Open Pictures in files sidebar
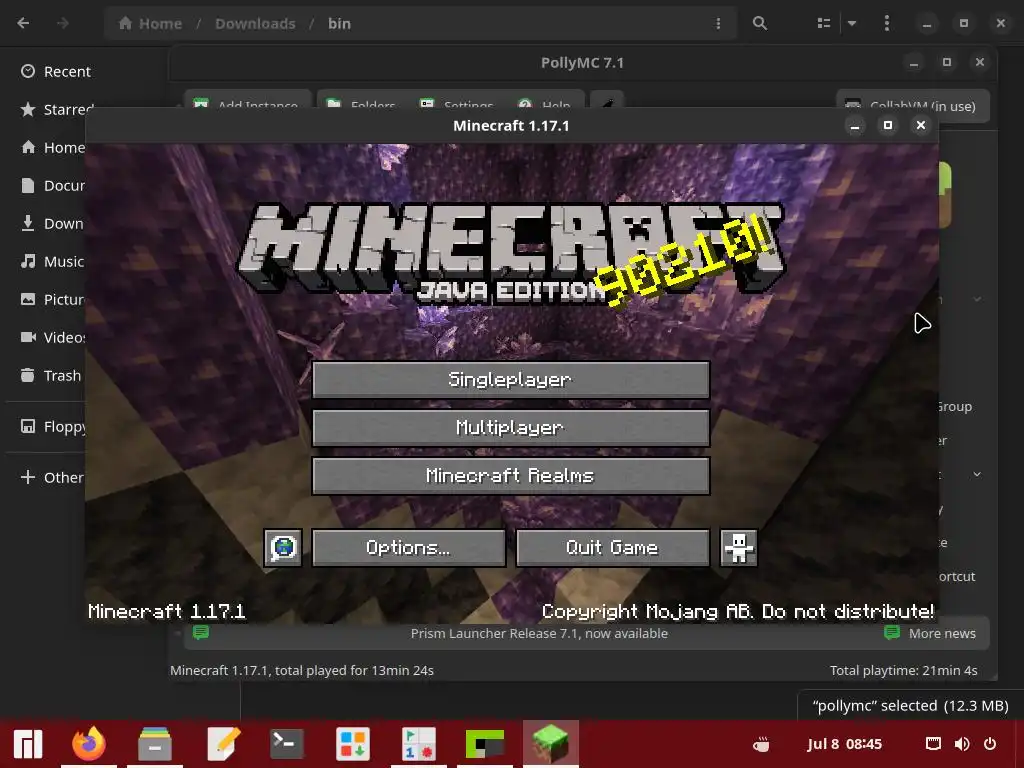 (x=51, y=299)
